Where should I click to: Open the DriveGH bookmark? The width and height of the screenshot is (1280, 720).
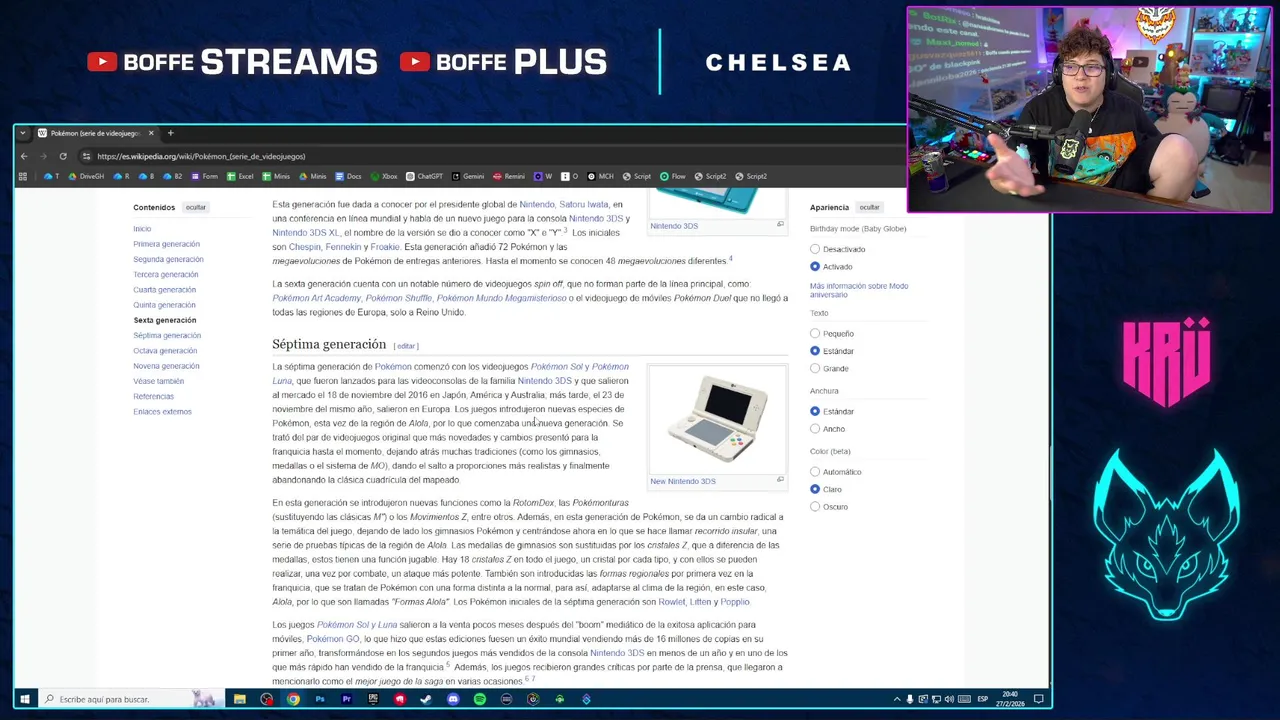pyautogui.click(x=86, y=176)
